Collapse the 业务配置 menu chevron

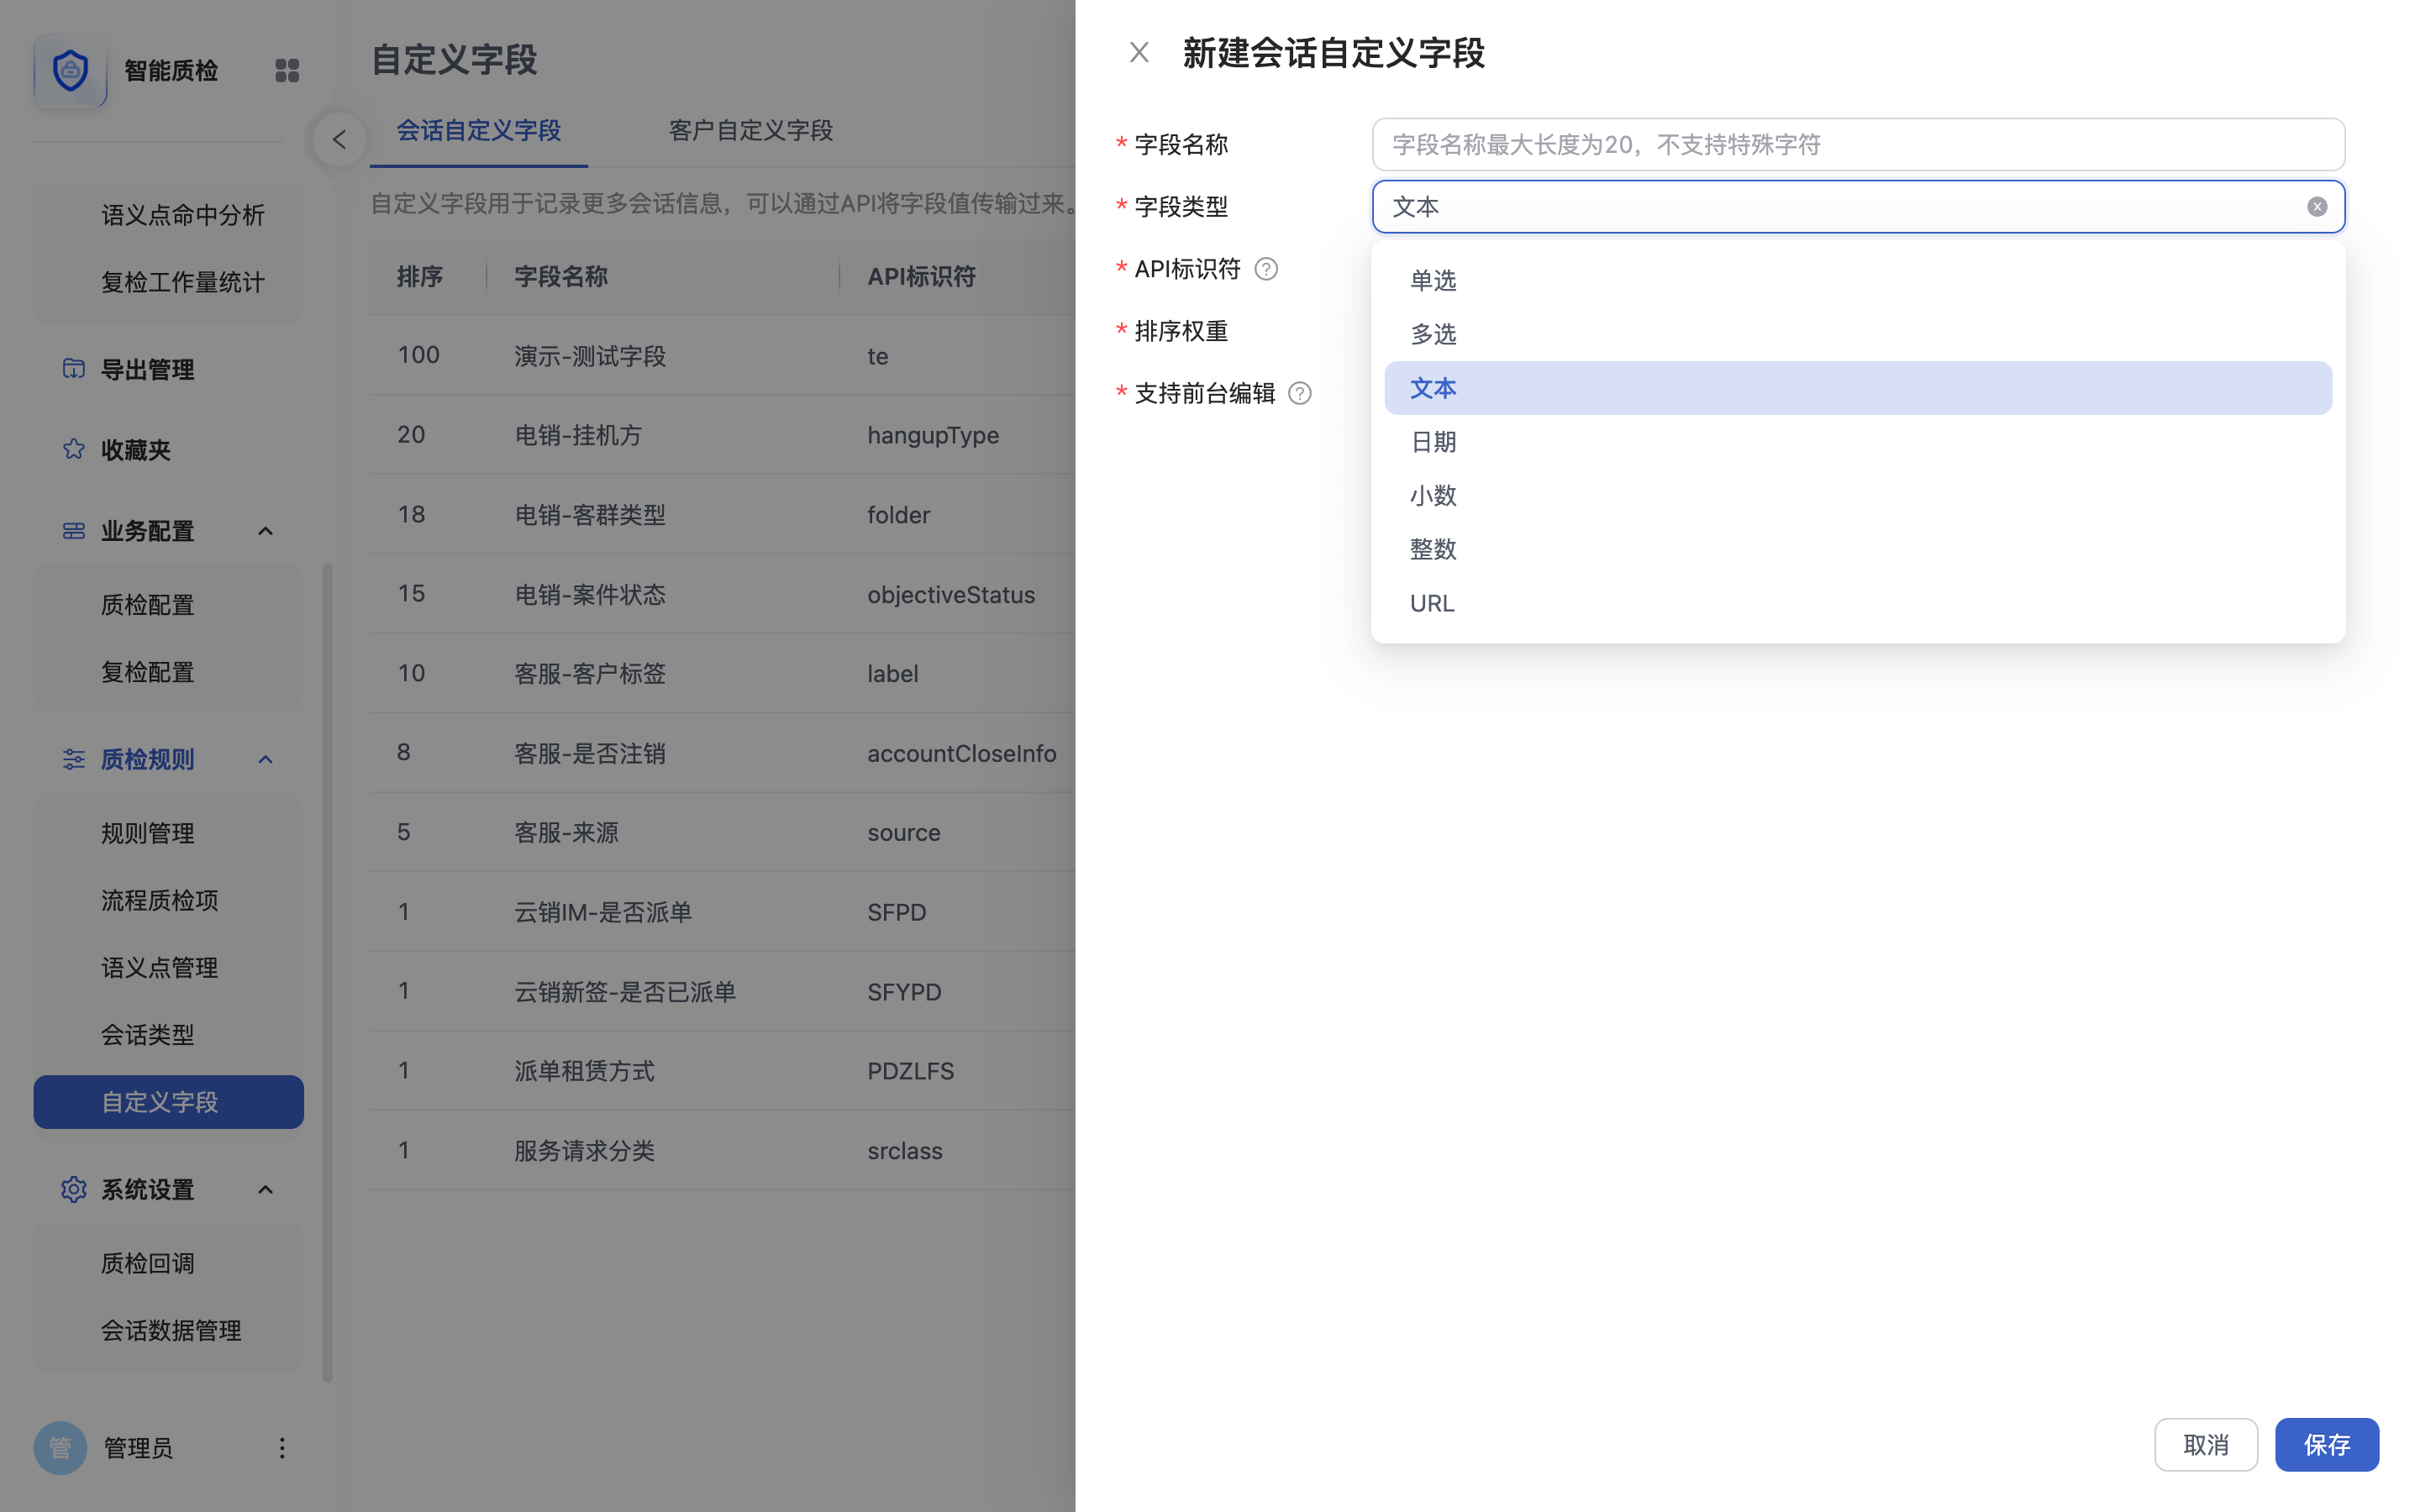tap(265, 531)
